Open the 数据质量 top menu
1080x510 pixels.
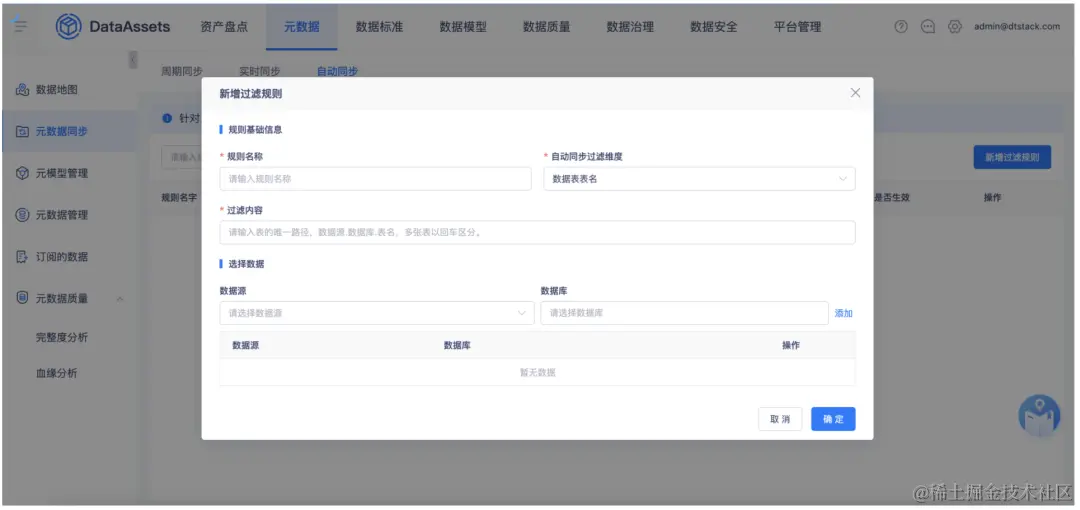[546, 27]
